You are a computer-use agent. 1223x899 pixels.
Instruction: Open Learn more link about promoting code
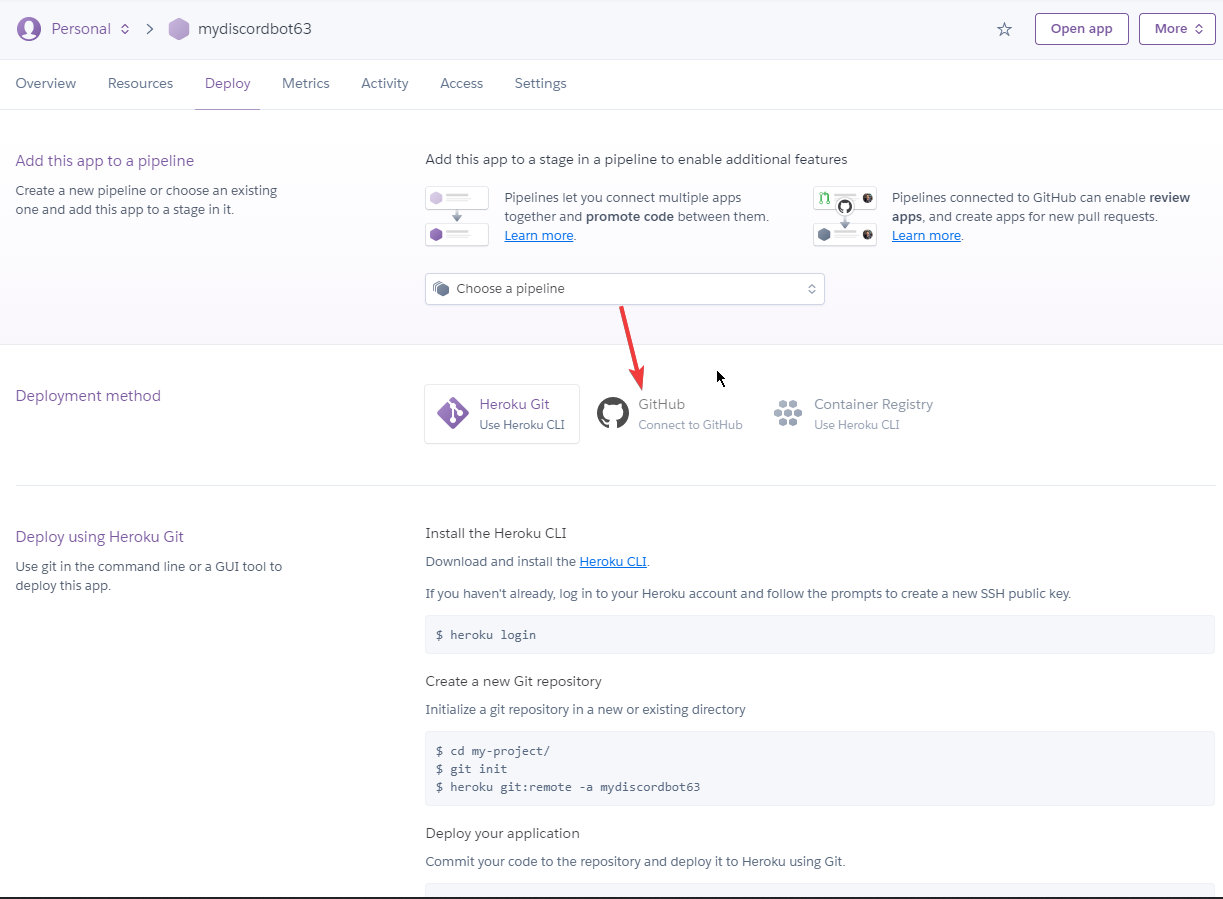[x=539, y=236]
